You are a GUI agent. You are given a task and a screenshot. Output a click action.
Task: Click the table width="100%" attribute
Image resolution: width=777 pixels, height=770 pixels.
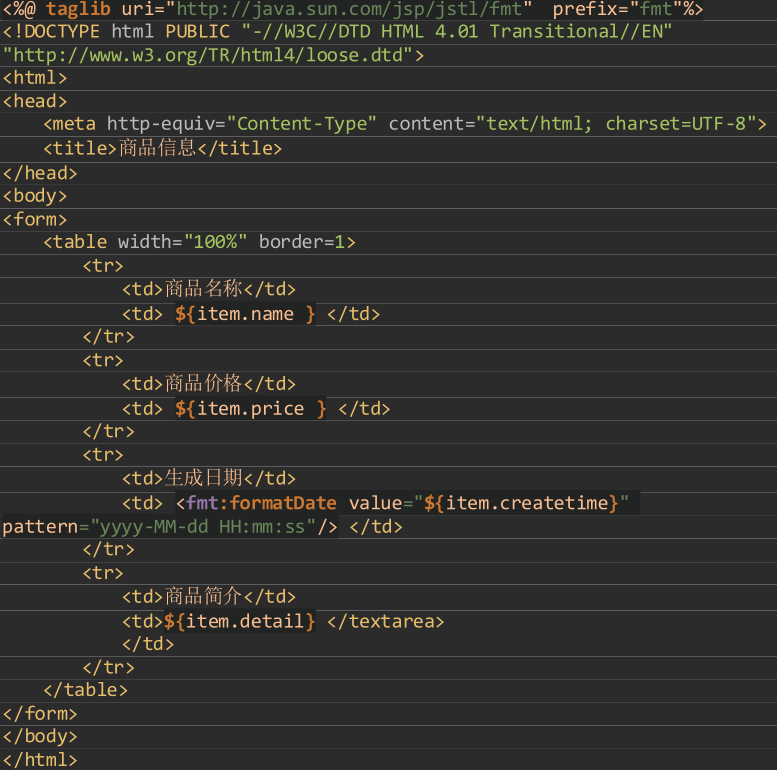click(182, 242)
